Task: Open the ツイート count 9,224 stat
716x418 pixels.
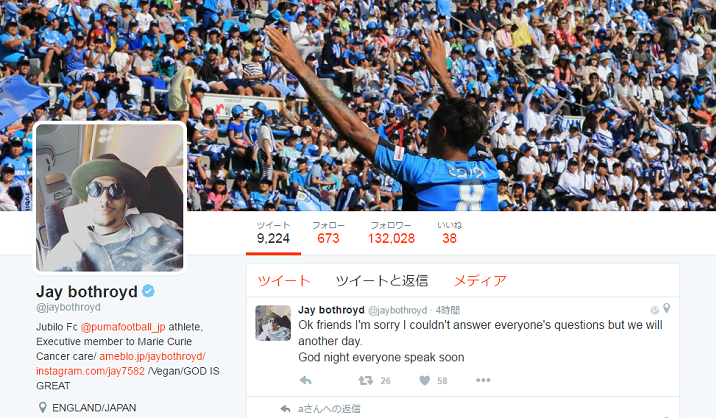Action: [273, 232]
